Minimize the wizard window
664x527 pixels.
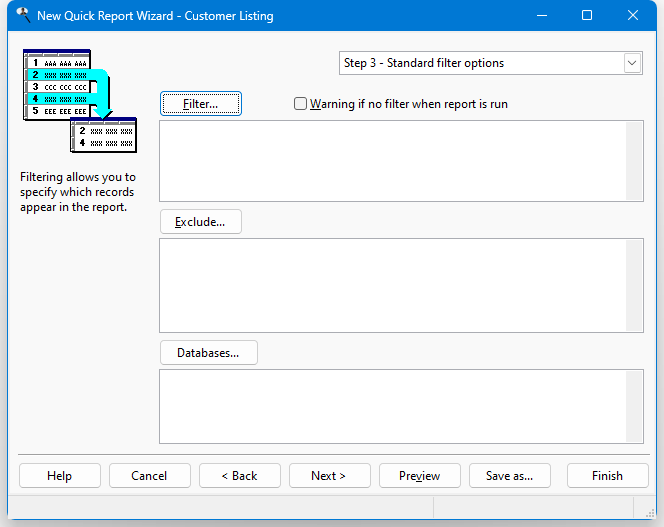click(x=542, y=16)
